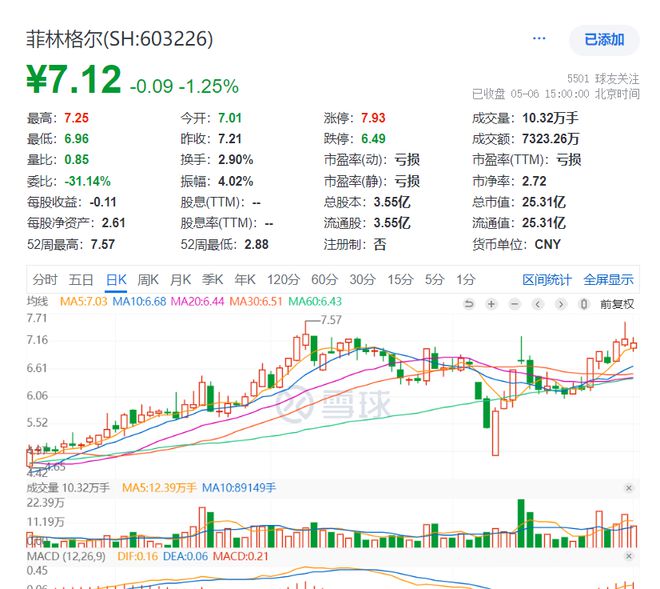660x589 pixels.
Task: Click the MACD:0.21 indicator value
Action: point(241,556)
